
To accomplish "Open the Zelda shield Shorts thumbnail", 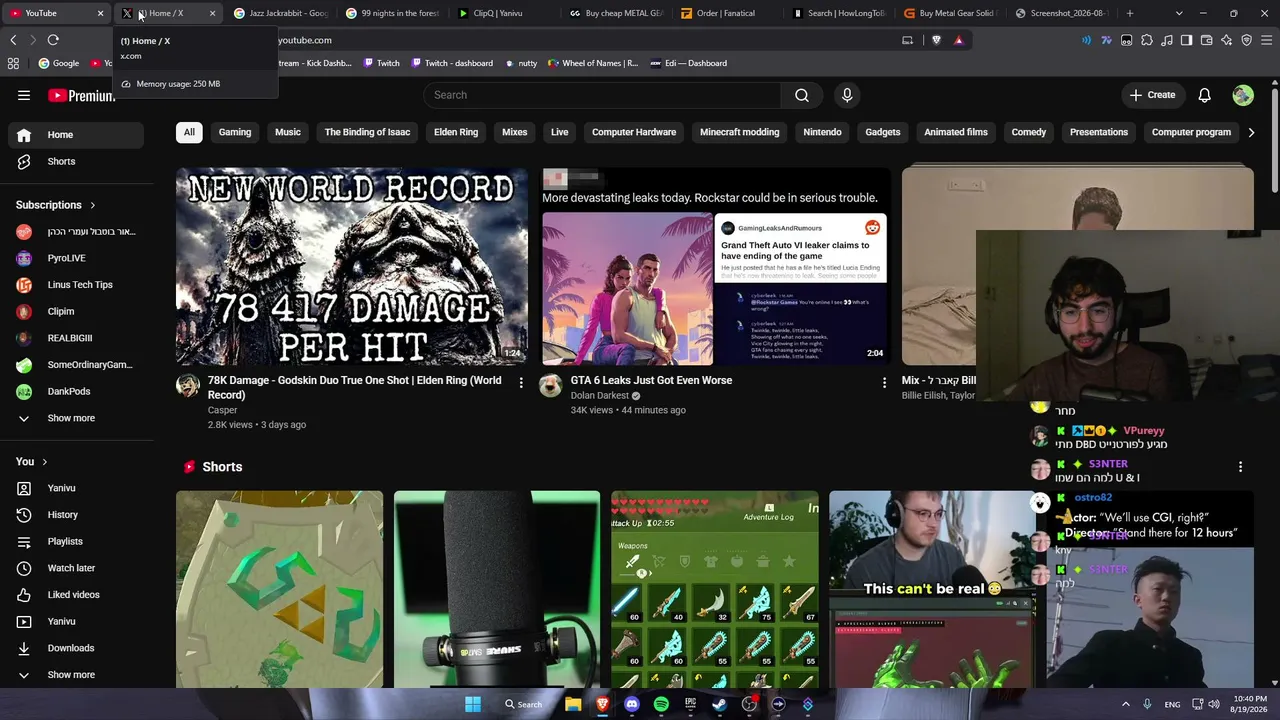I will 279,589.
